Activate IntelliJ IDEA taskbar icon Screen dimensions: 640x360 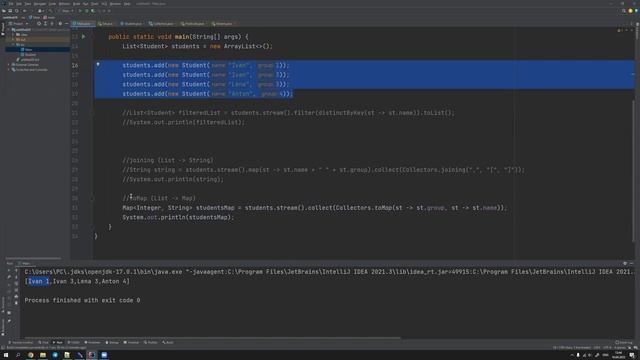pos(92,355)
